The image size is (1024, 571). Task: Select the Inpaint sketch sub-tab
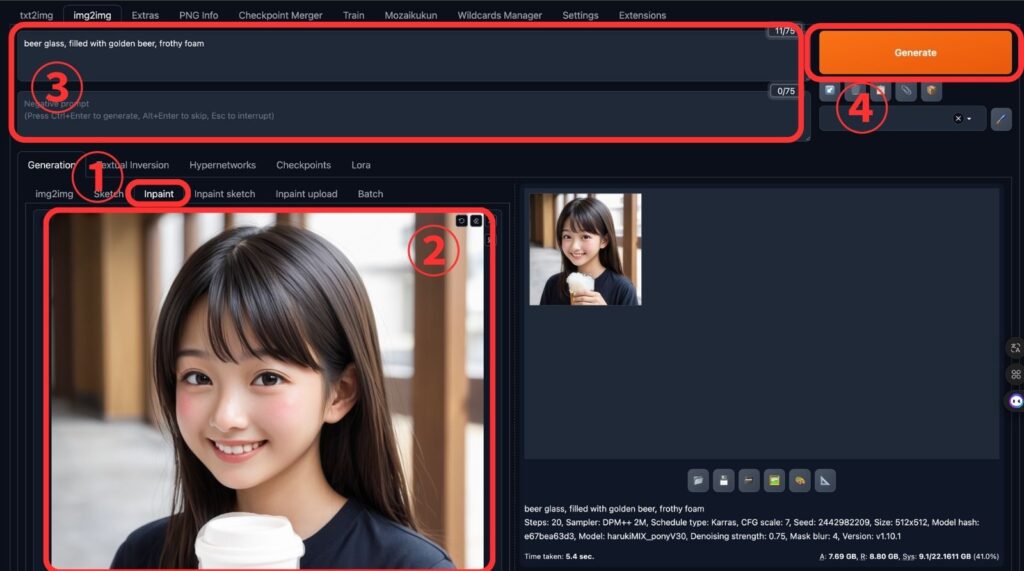tap(224, 194)
